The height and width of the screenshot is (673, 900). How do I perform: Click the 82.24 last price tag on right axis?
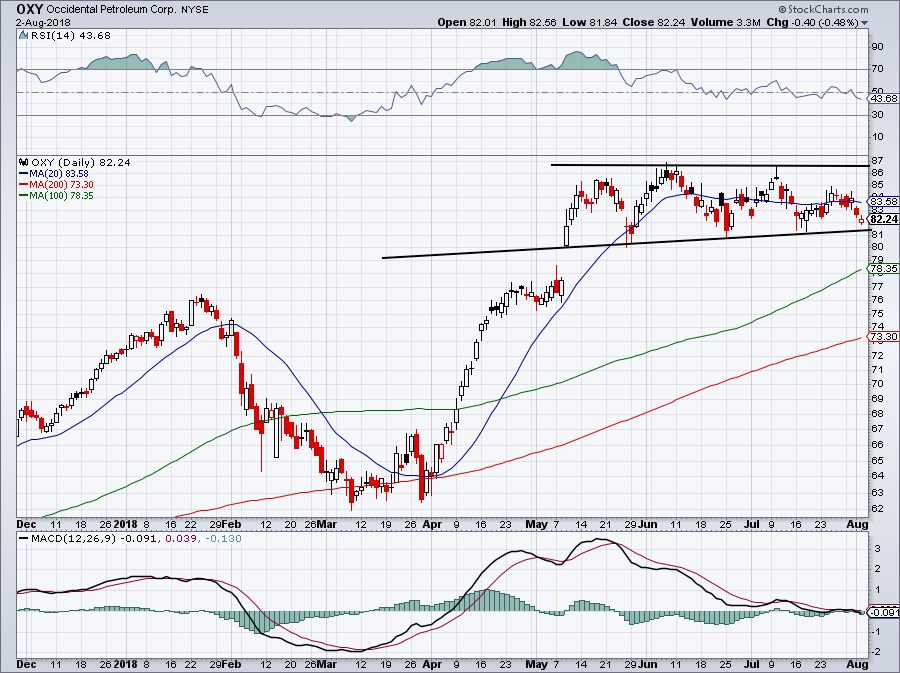tap(883, 219)
